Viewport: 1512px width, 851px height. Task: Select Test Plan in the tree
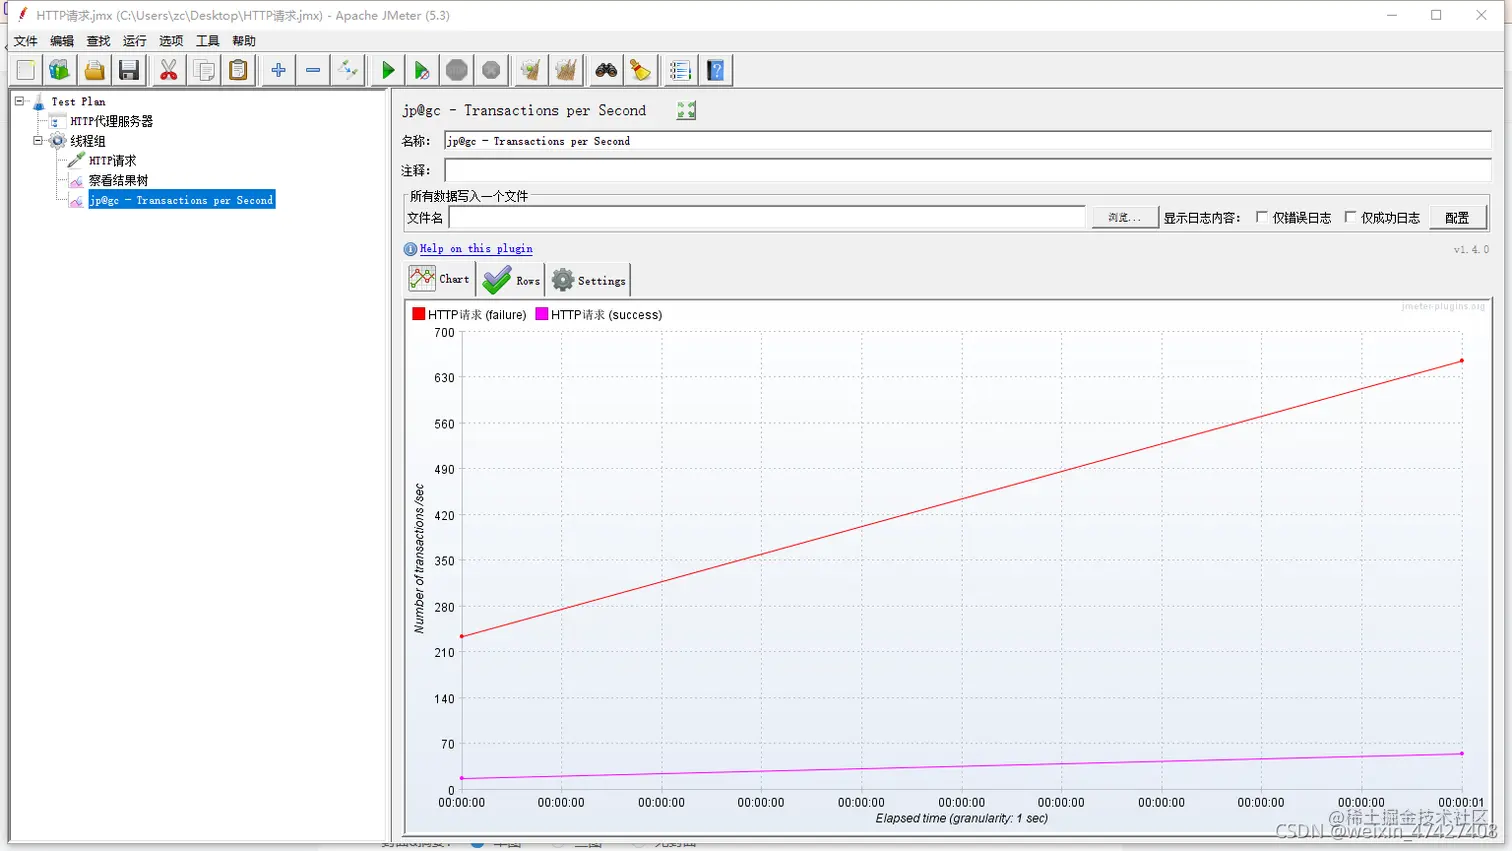78,102
